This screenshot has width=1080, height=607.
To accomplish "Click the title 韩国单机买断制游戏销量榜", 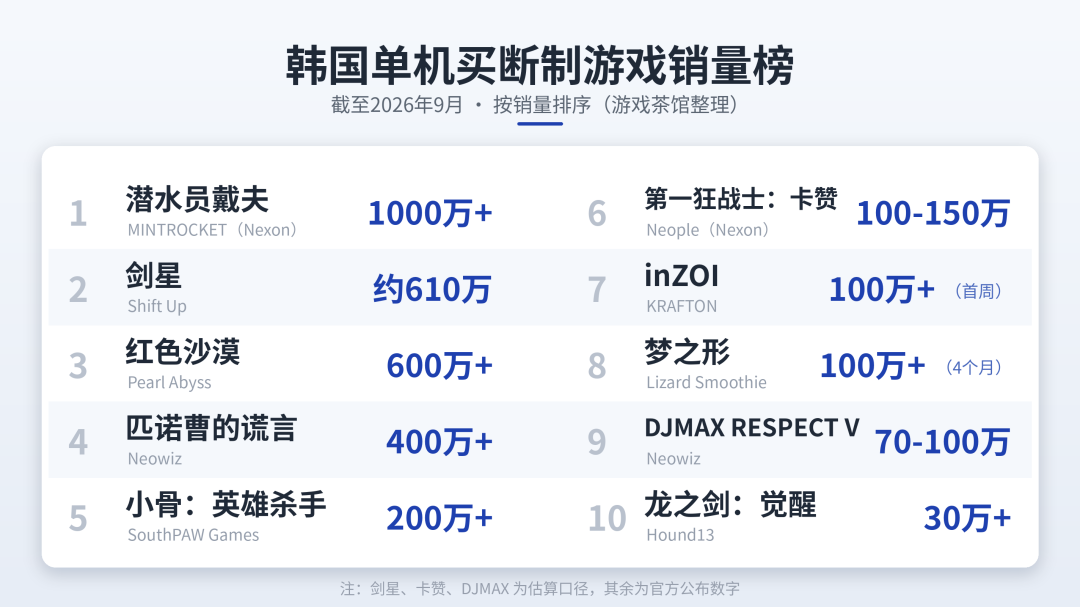I will [540, 65].
